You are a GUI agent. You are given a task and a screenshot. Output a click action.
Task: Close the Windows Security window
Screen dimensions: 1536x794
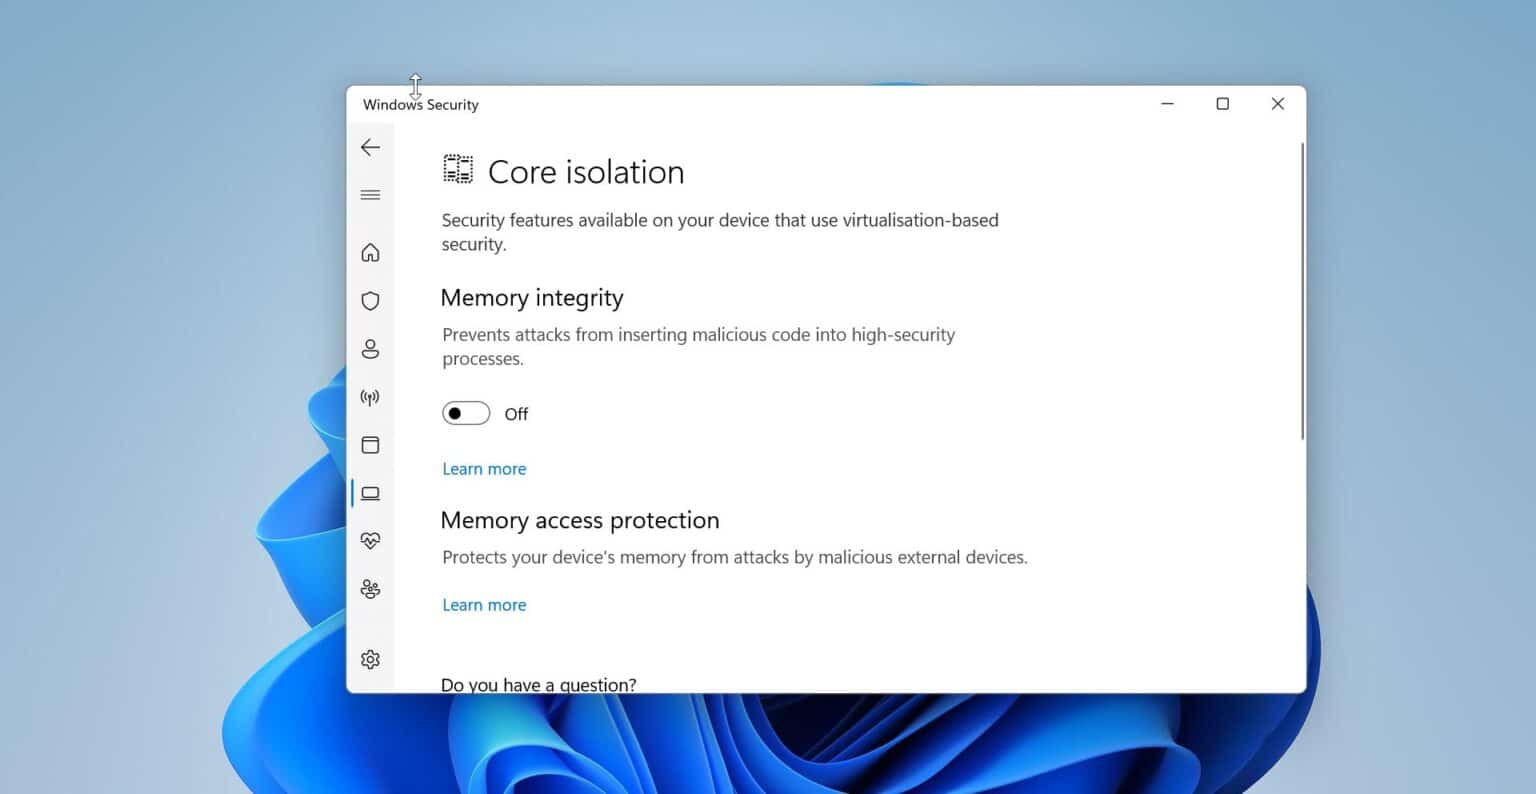(1277, 104)
